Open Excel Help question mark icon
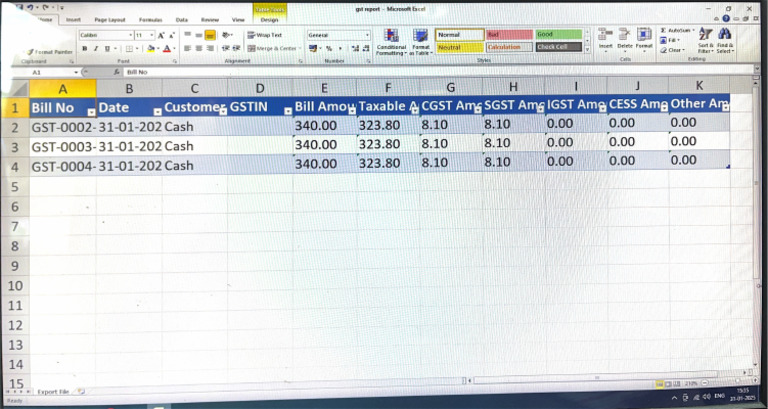Image resolution: width=768 pixels, height=409 pixels. 726,19
